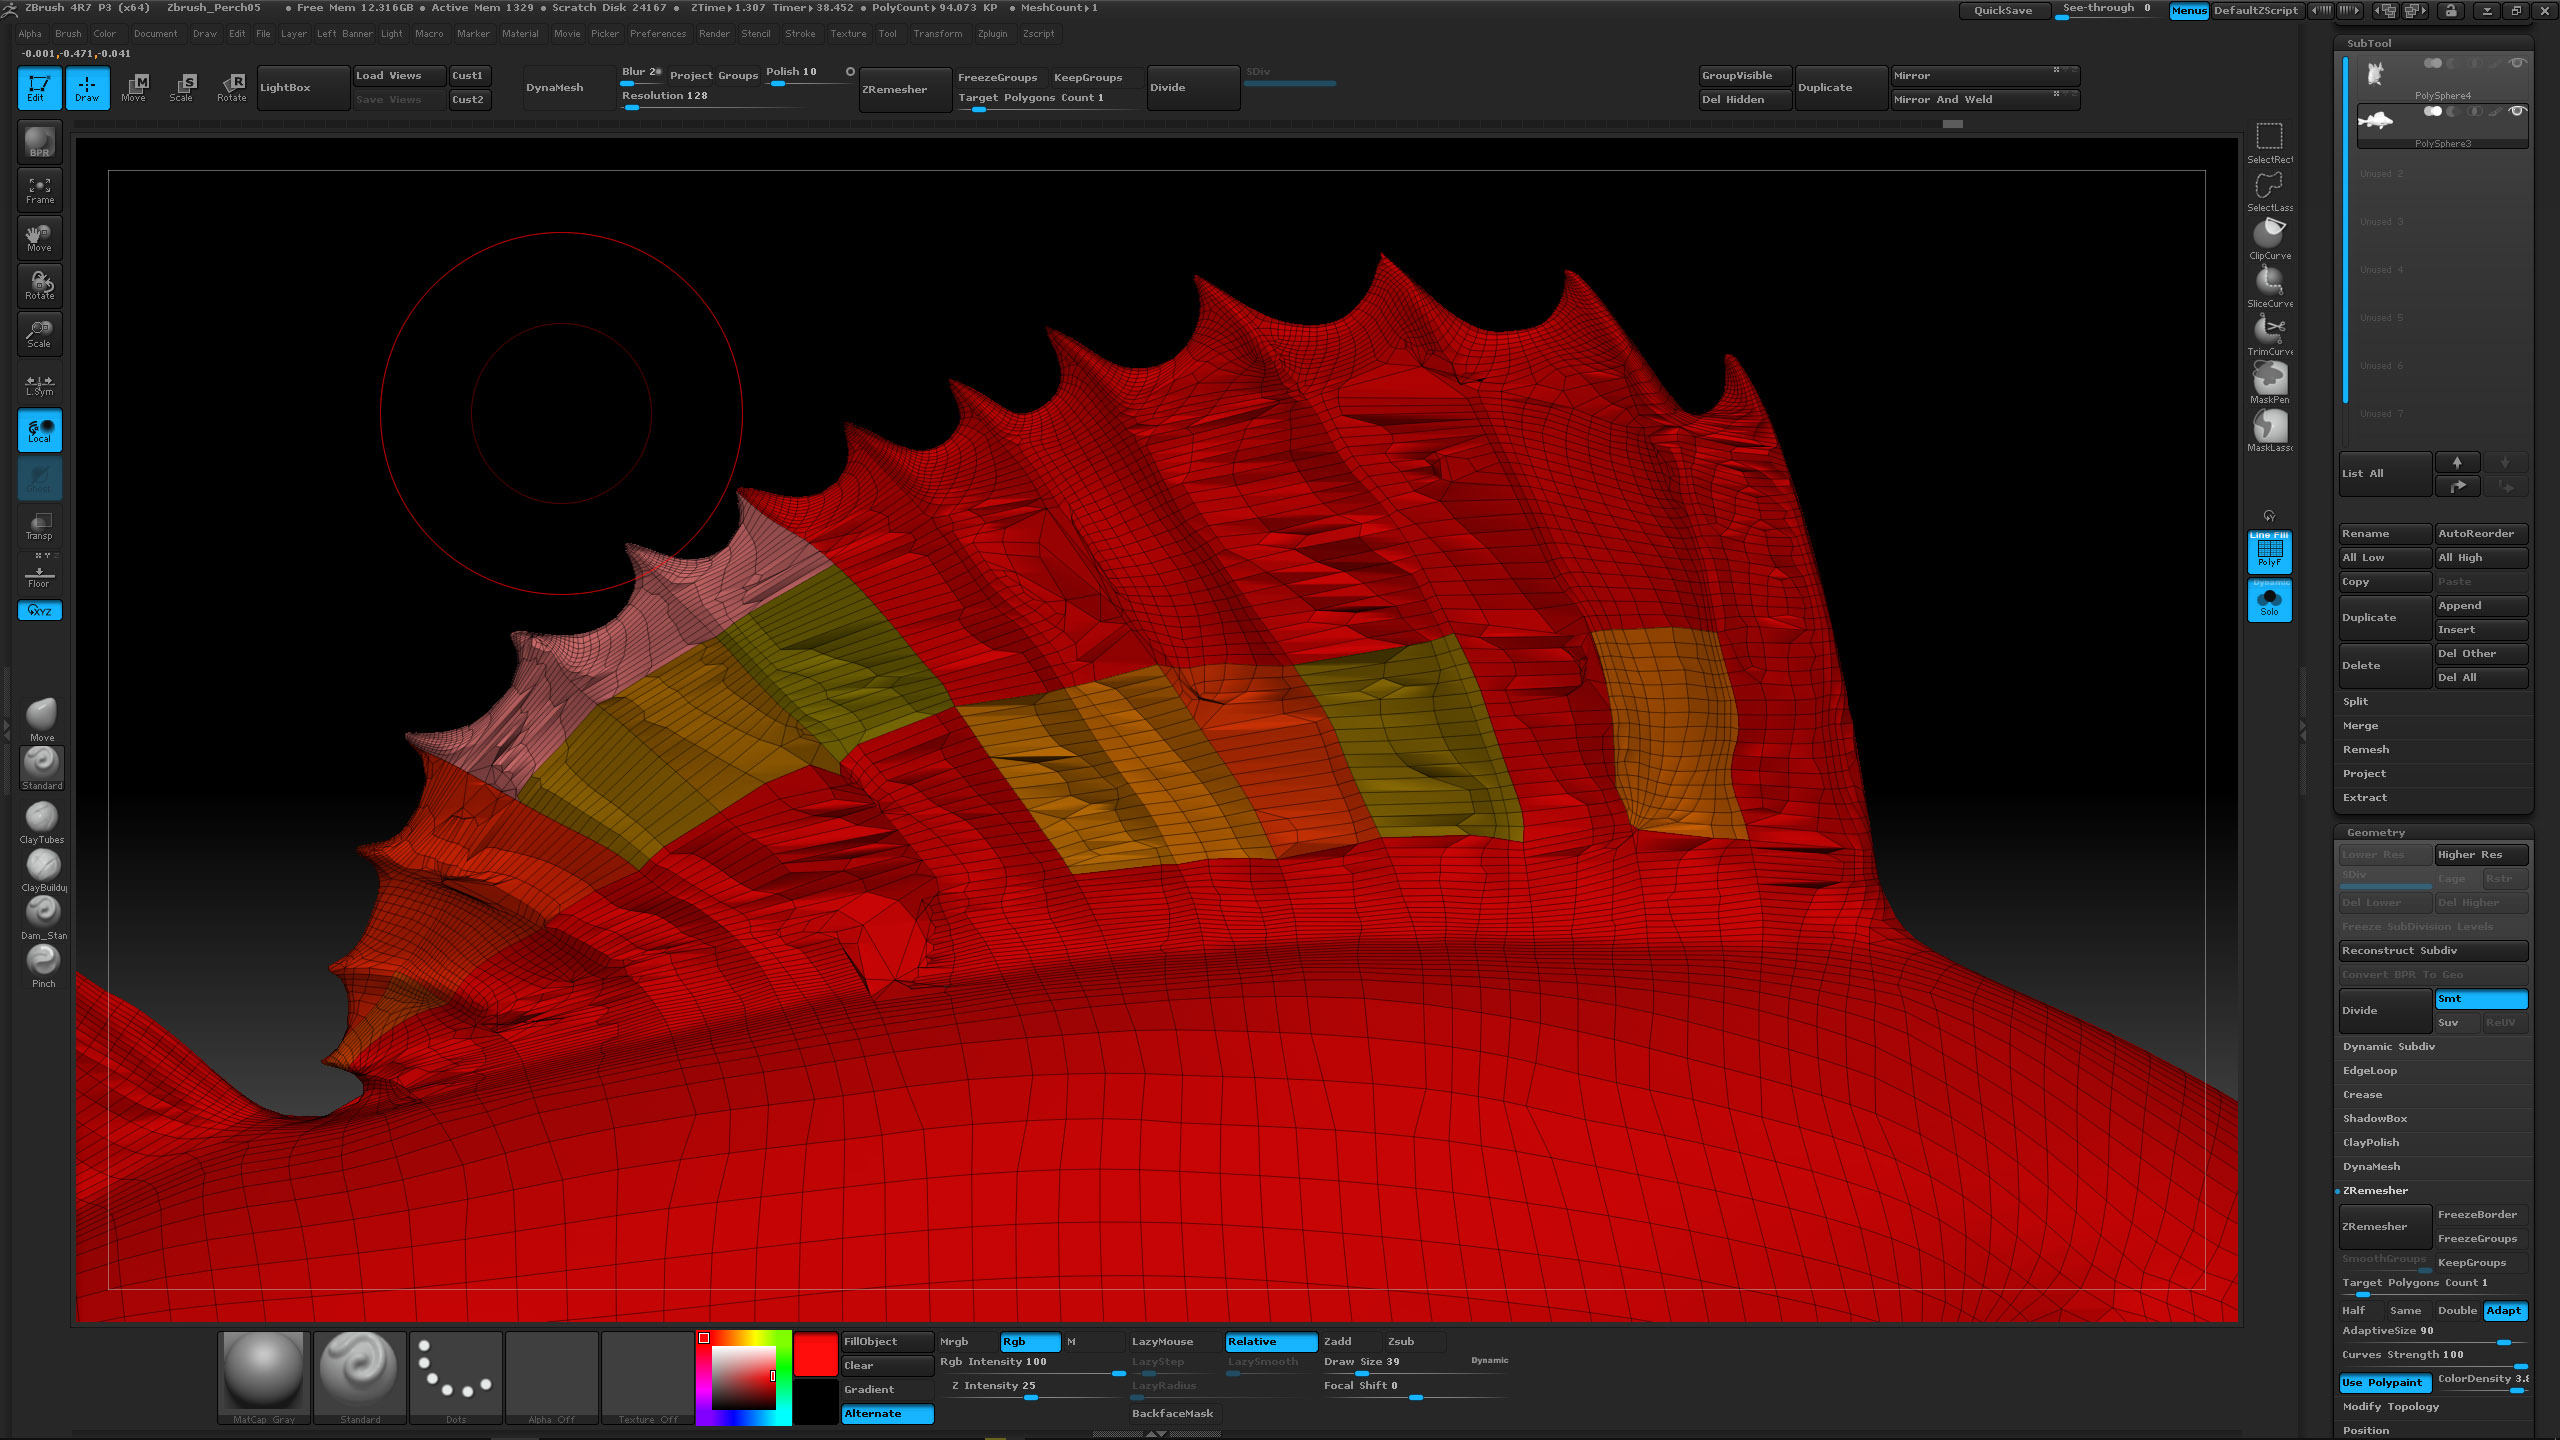Select the SelectRect brush

tap(2269, 142)
